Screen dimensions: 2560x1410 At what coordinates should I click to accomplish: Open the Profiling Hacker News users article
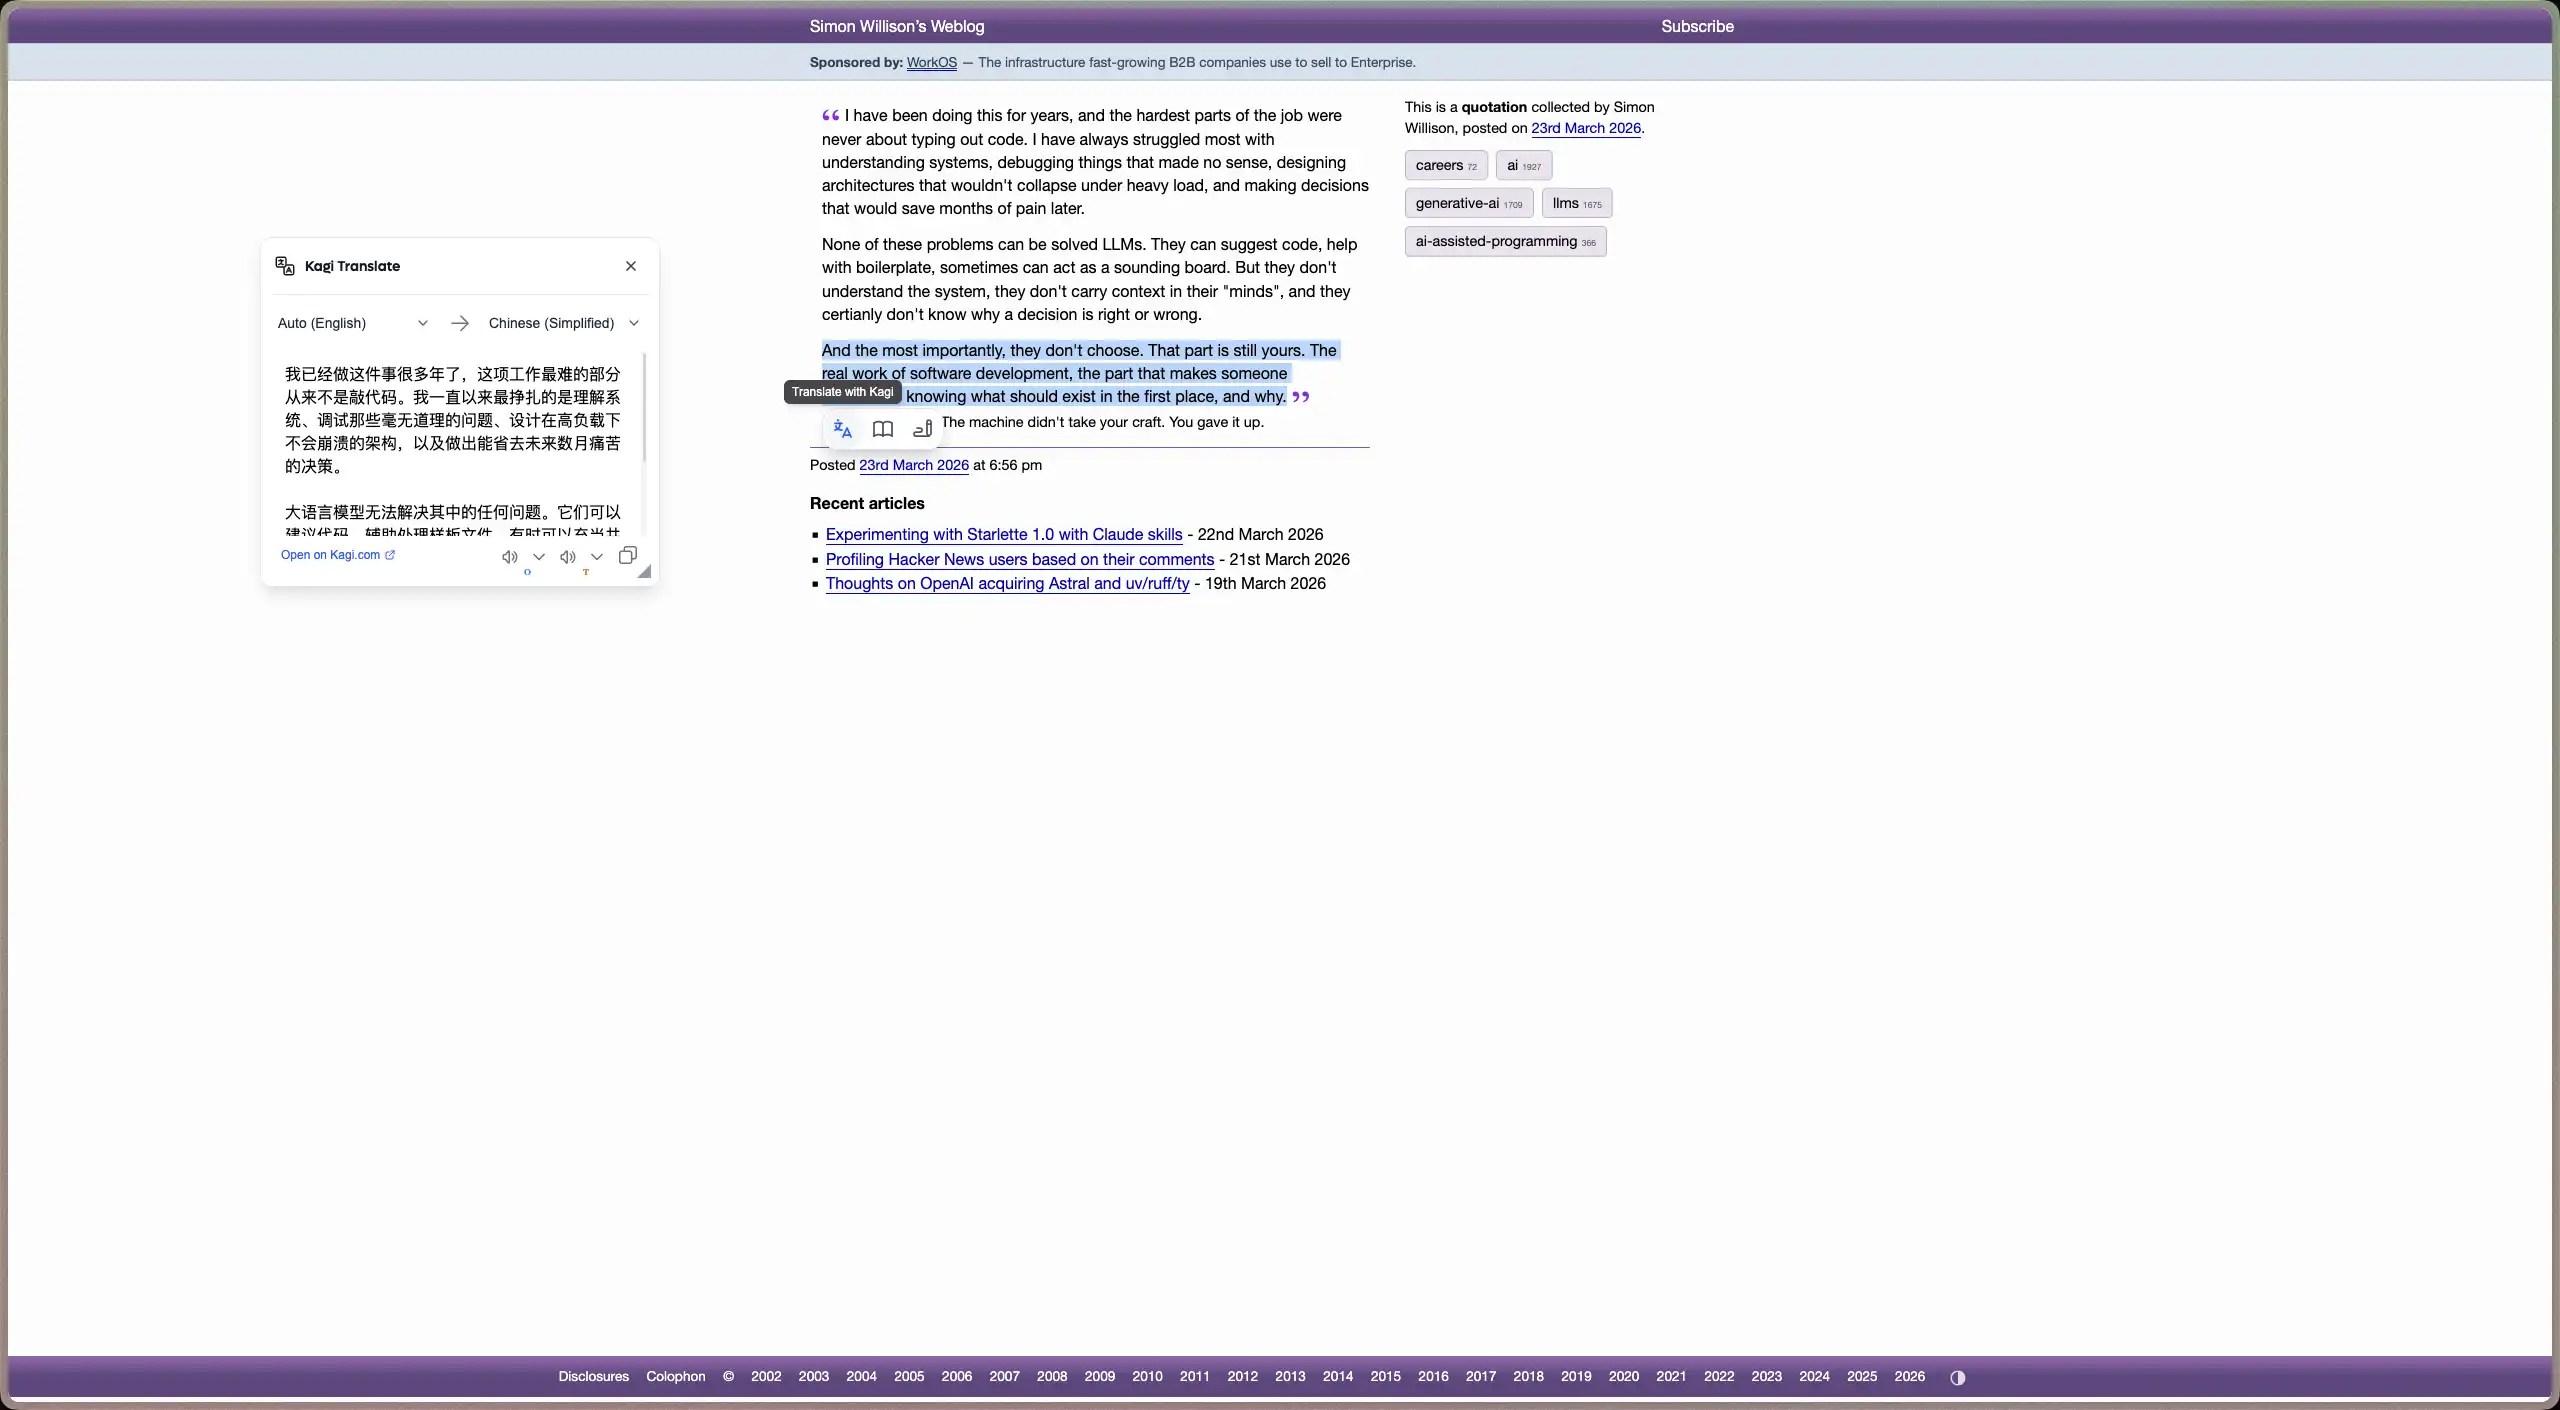1019,559
